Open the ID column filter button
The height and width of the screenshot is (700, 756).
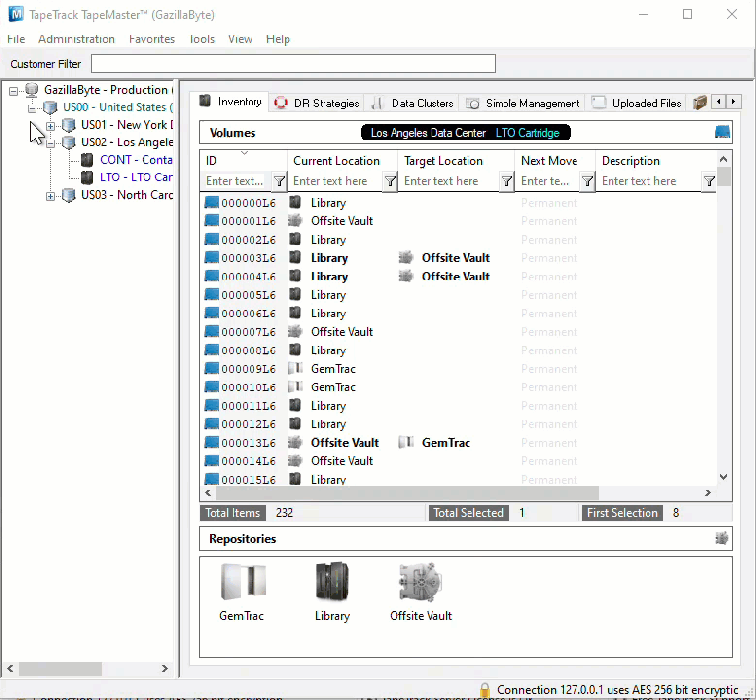279,181
